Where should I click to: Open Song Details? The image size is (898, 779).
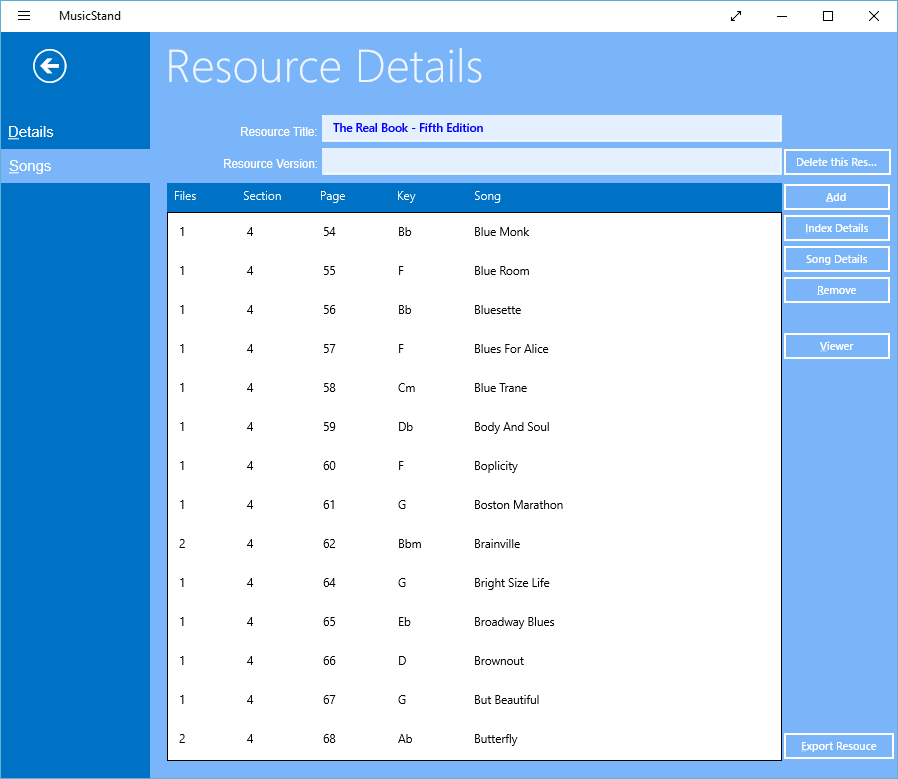pyautogui.click(x=836, y=259)
